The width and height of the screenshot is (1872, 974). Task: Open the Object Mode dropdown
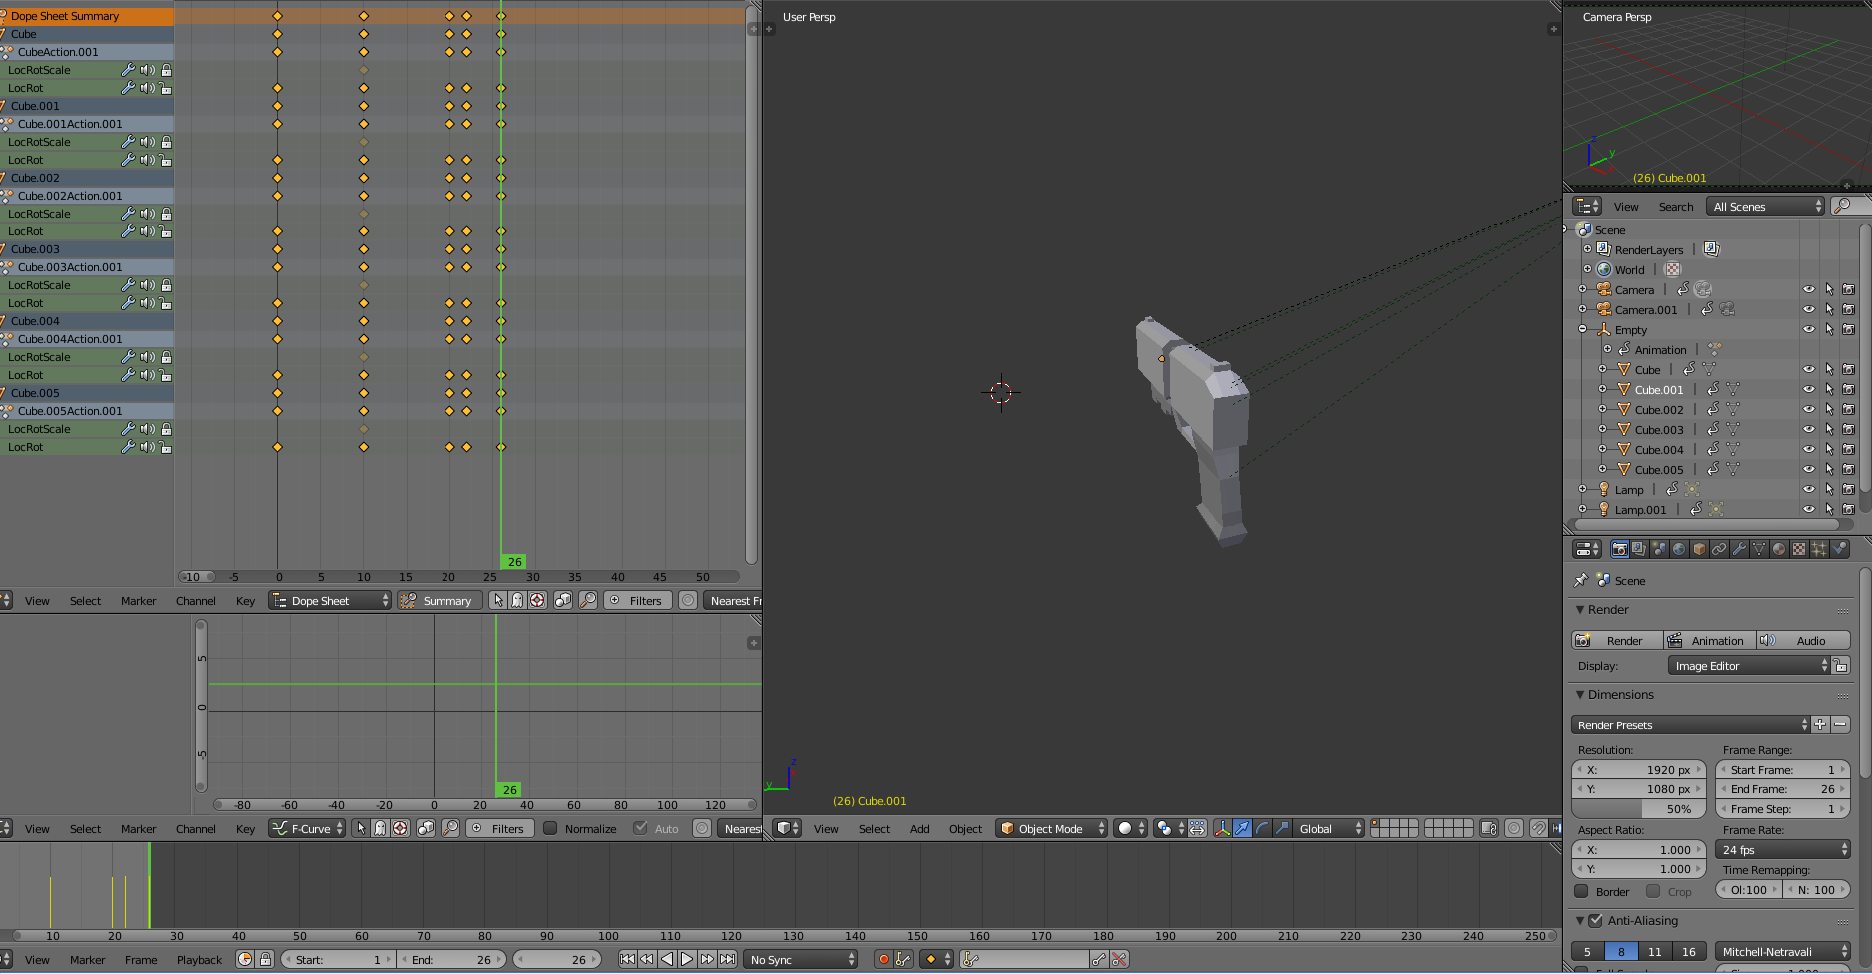[1053, 828]
